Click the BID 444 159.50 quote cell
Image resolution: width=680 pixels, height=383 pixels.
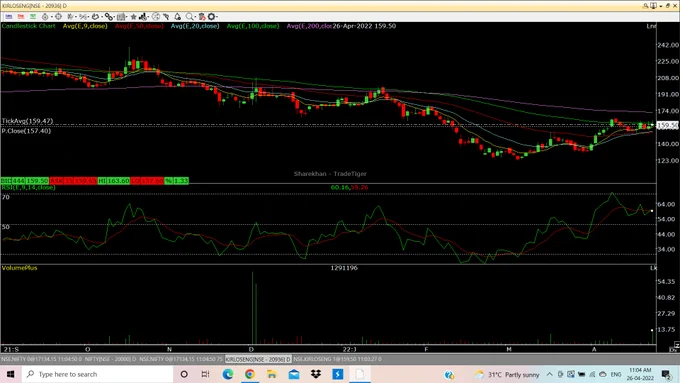click(x=24, y=180)
